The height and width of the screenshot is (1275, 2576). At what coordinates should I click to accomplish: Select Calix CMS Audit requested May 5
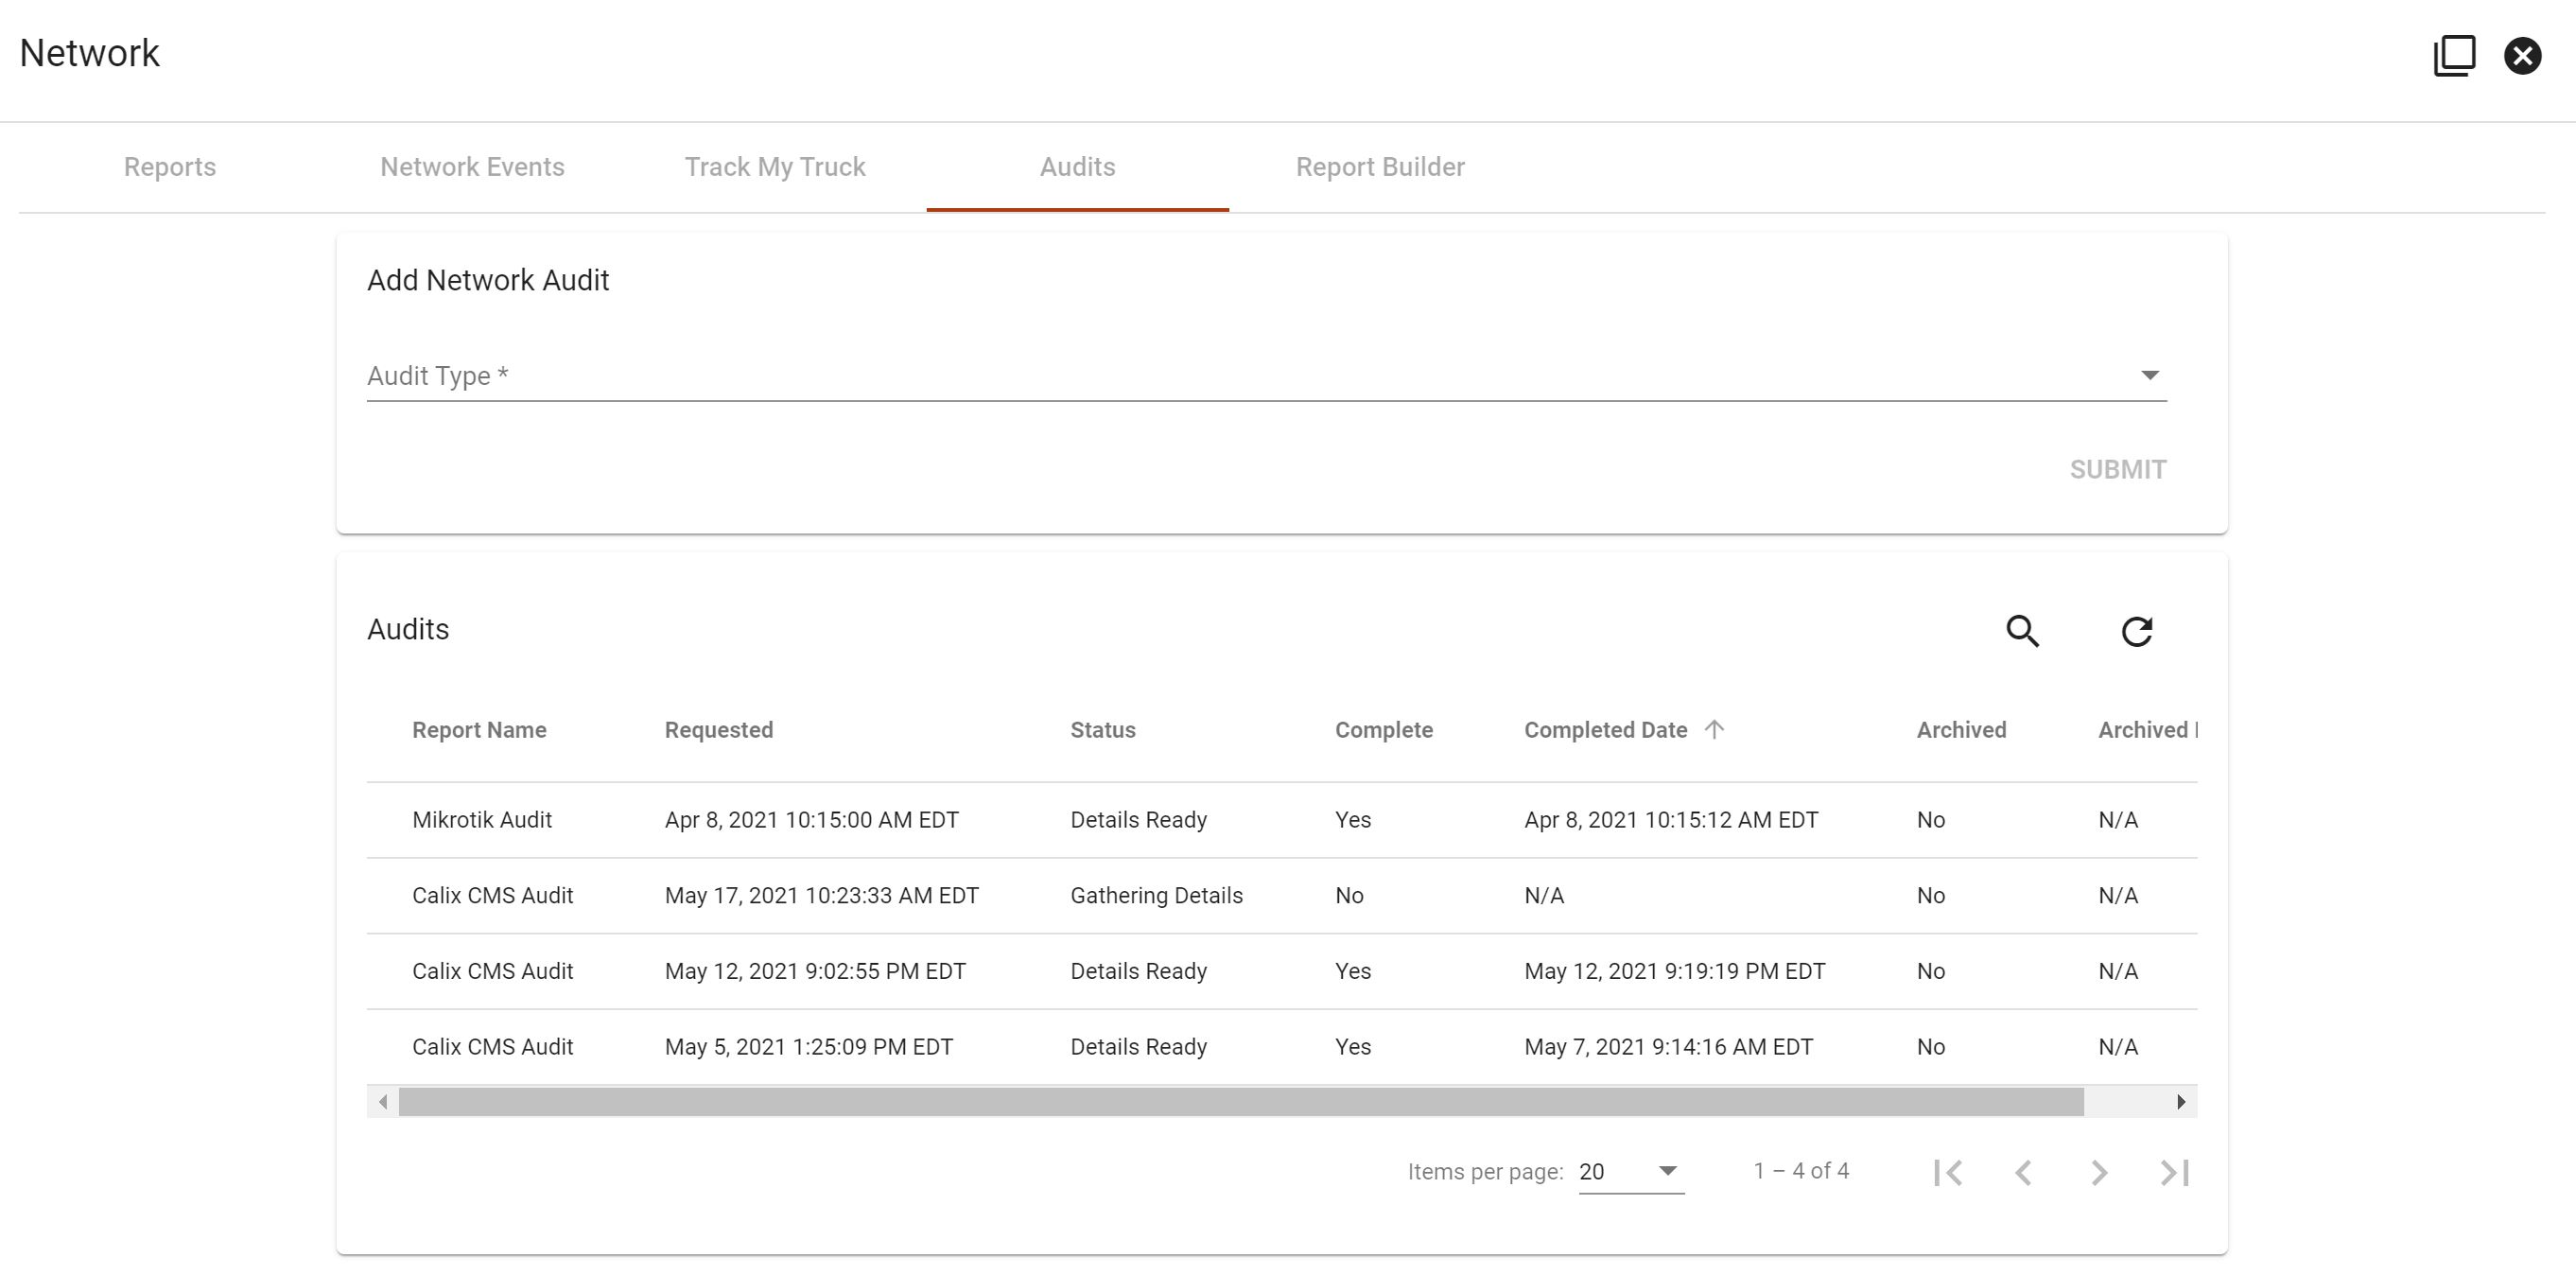1282,1047
